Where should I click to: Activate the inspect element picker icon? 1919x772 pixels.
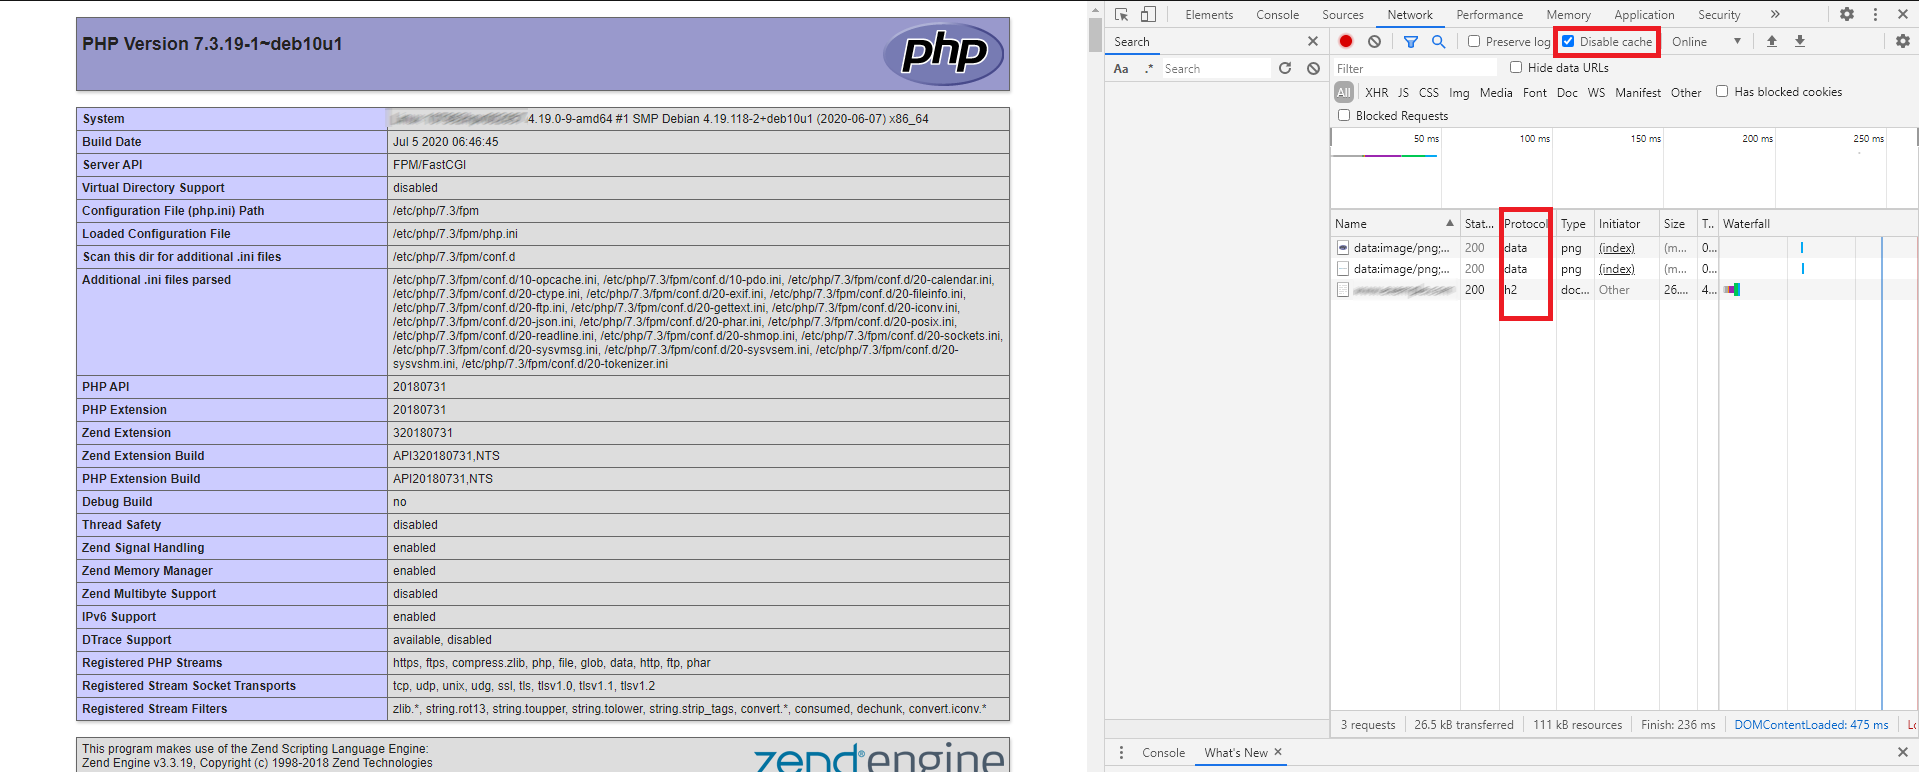[x=1121, y=14]
